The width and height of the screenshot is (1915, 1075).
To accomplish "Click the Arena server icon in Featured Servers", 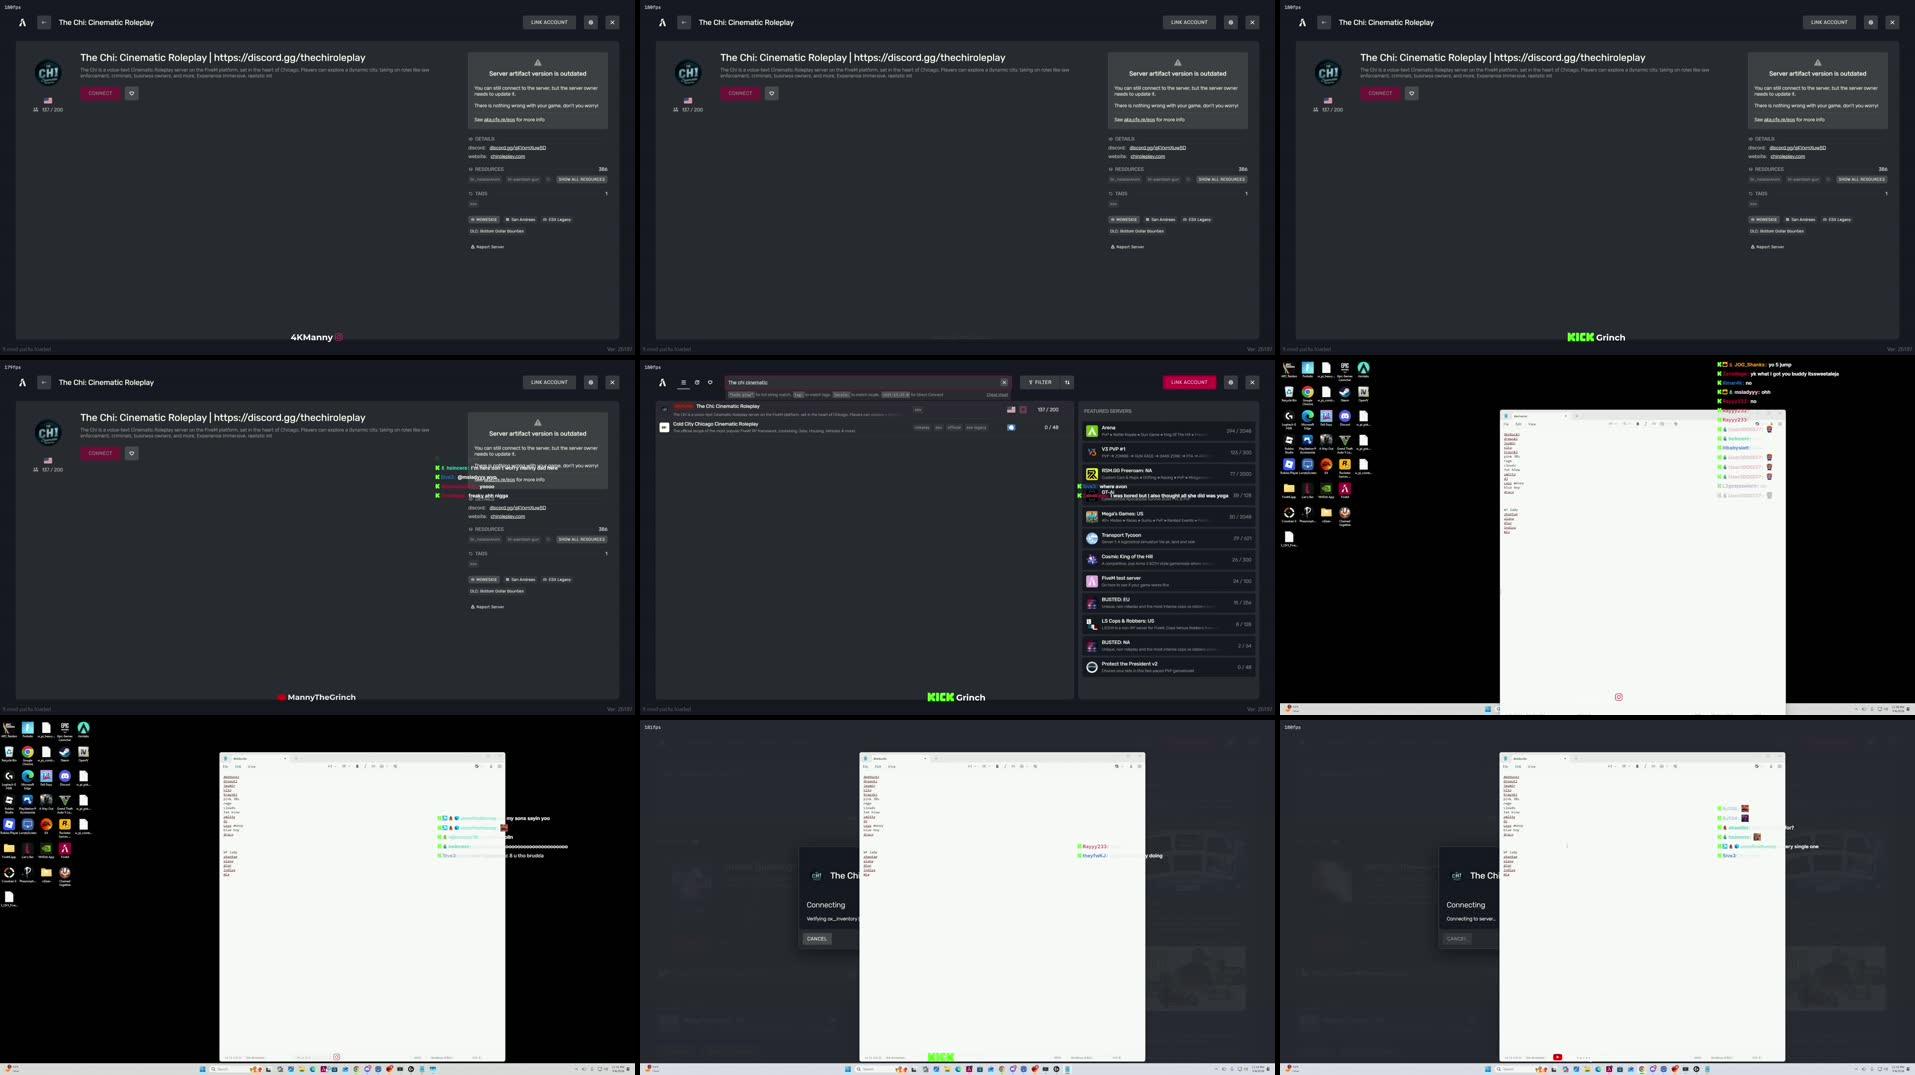I will (x=1092, y=431).
